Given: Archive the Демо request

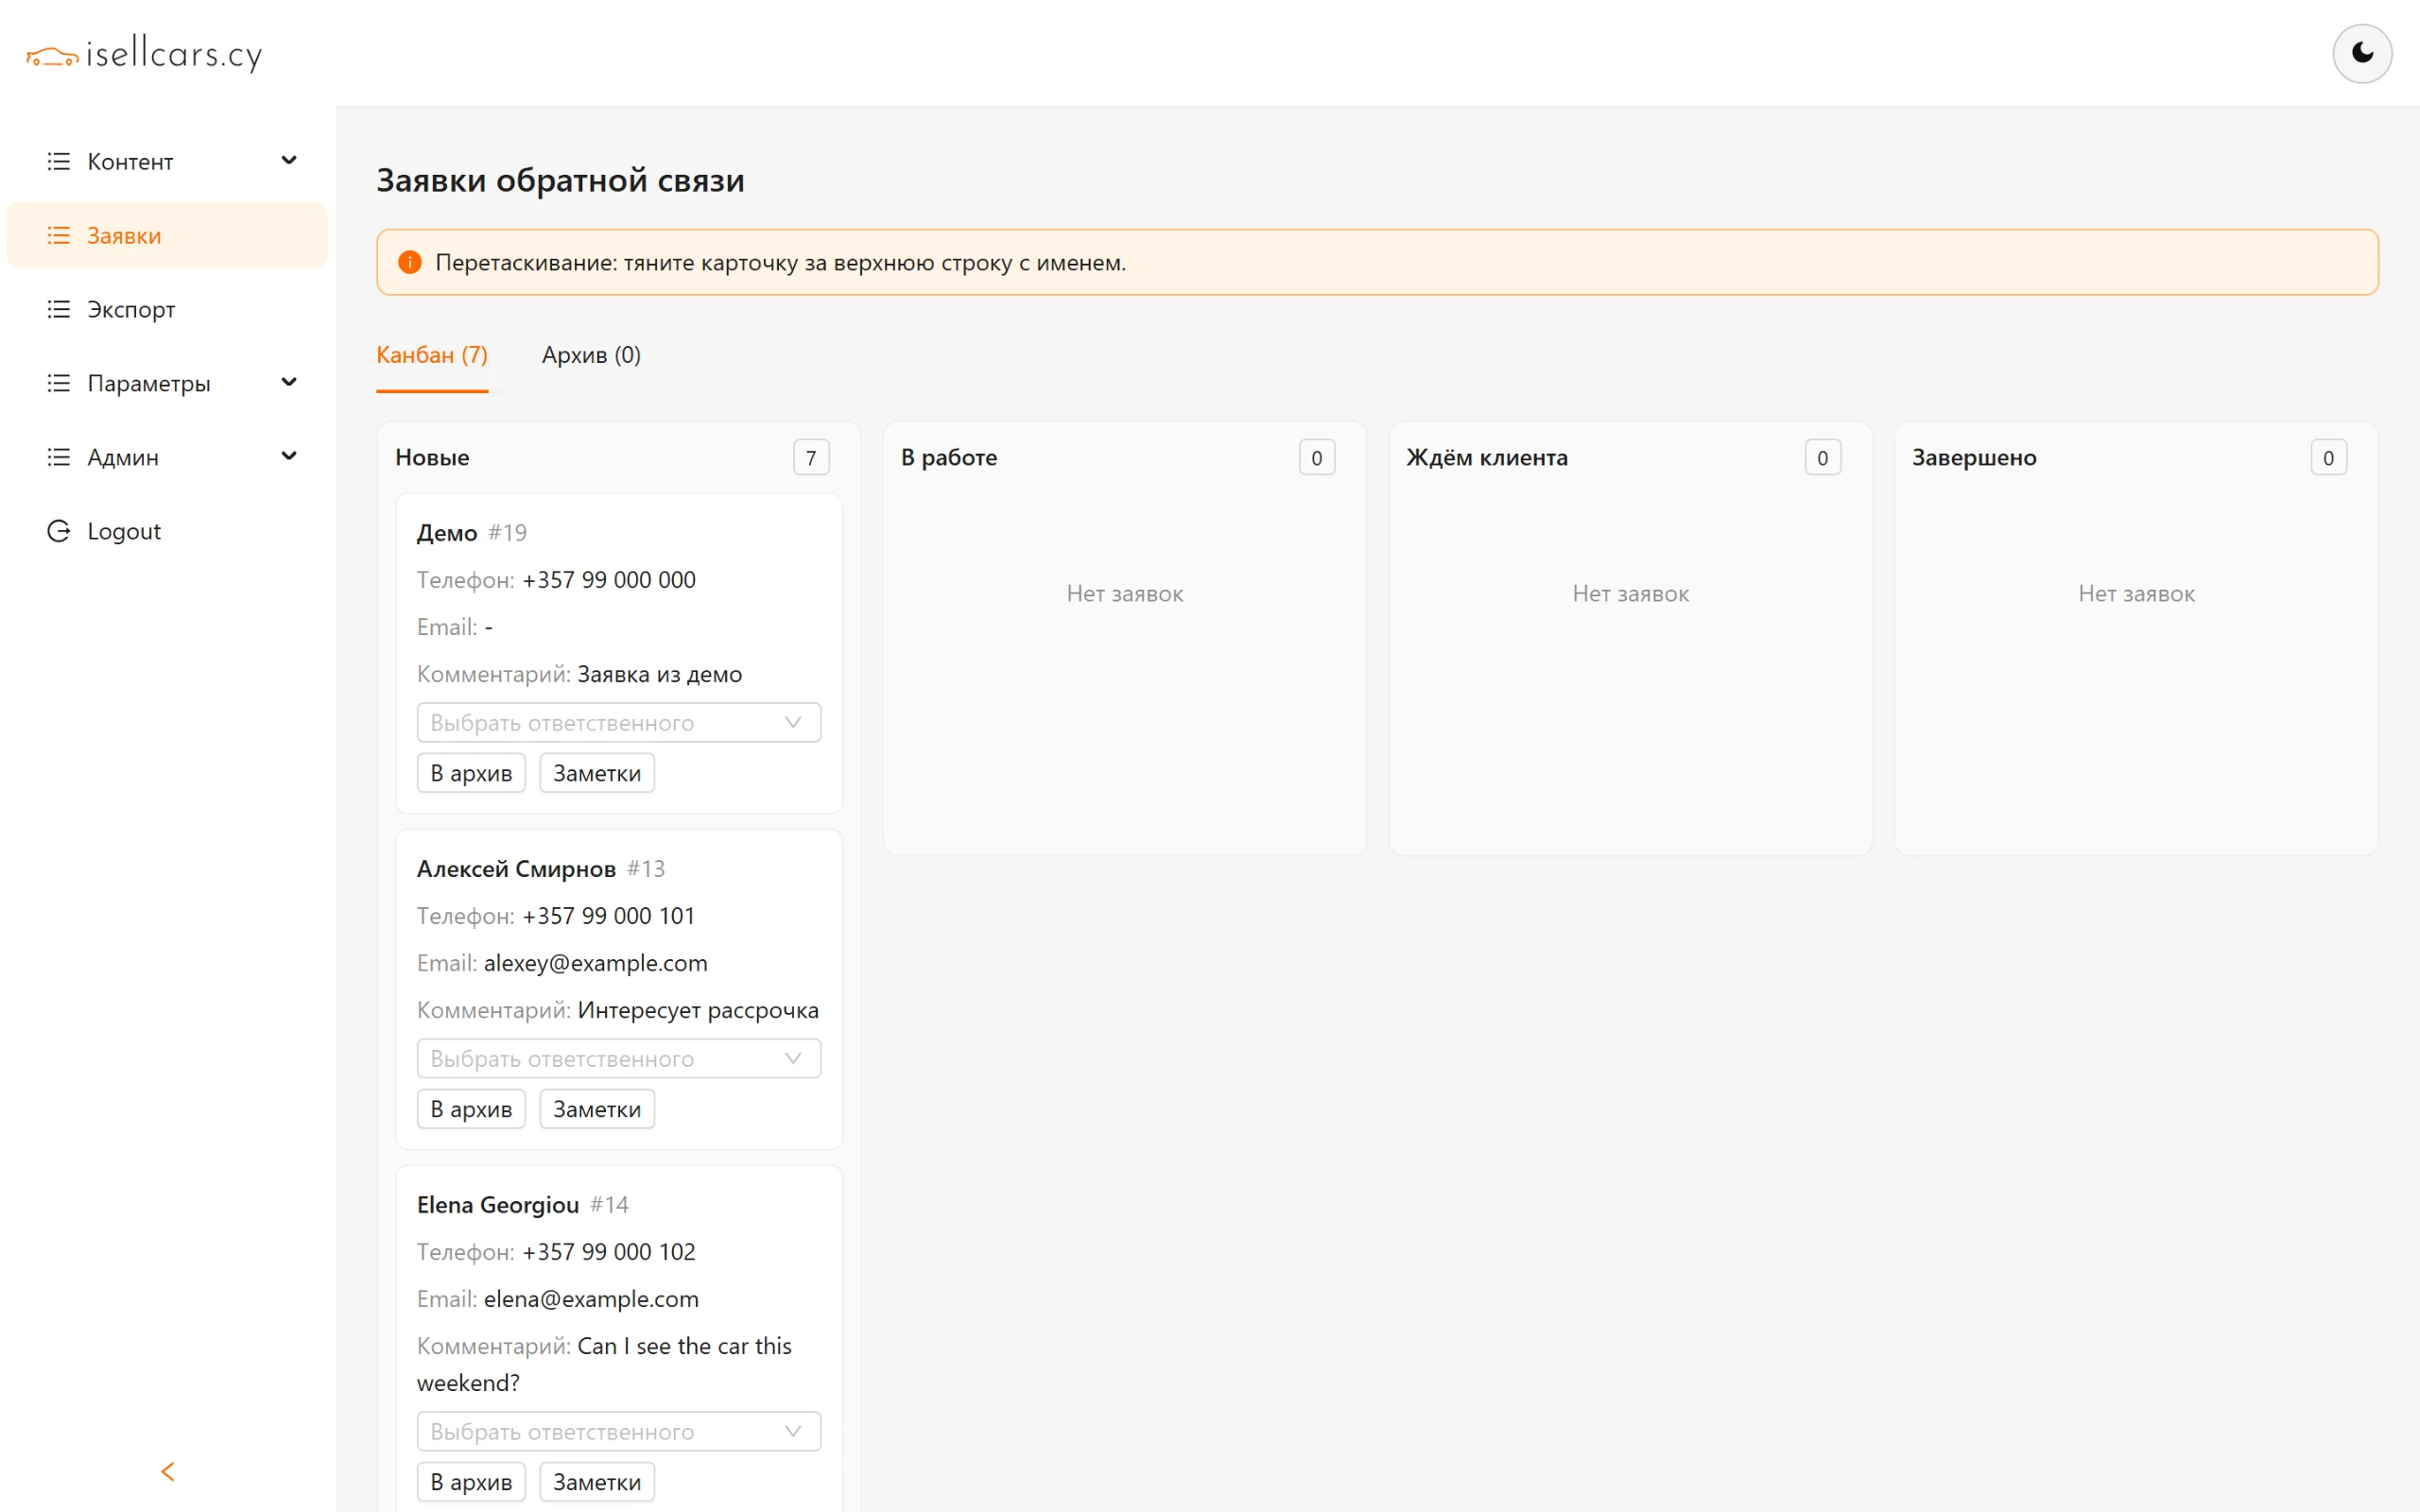Looking at the screenshot, I should point(471,773).
